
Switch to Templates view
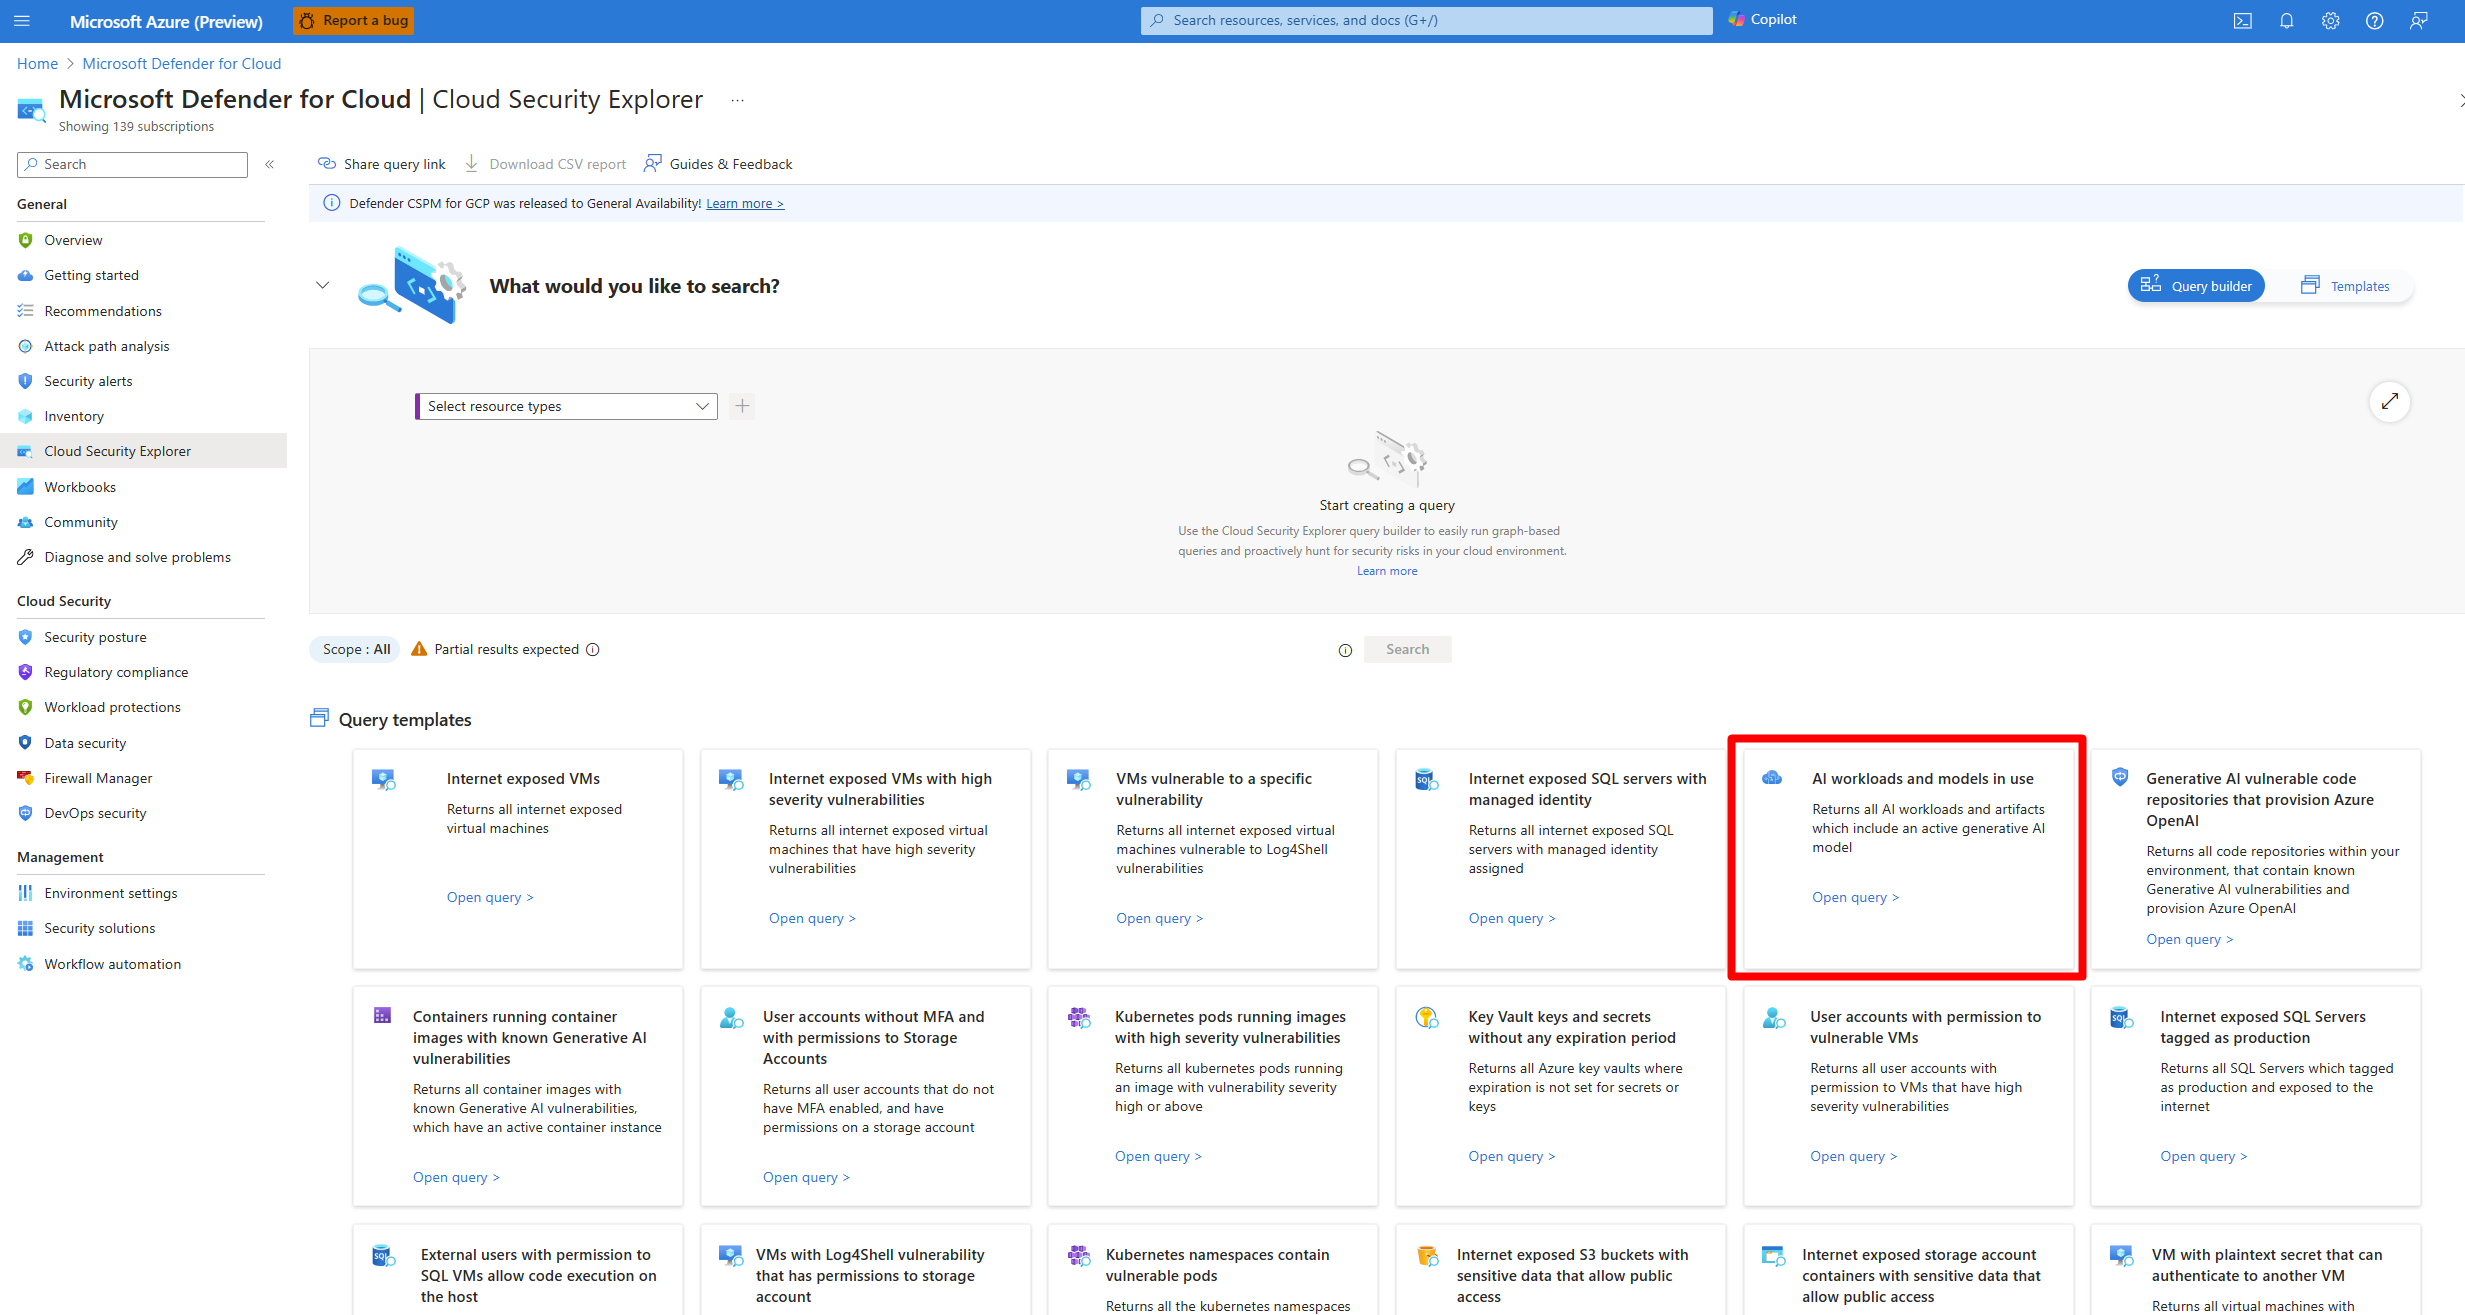click(x=2346, y=285)
